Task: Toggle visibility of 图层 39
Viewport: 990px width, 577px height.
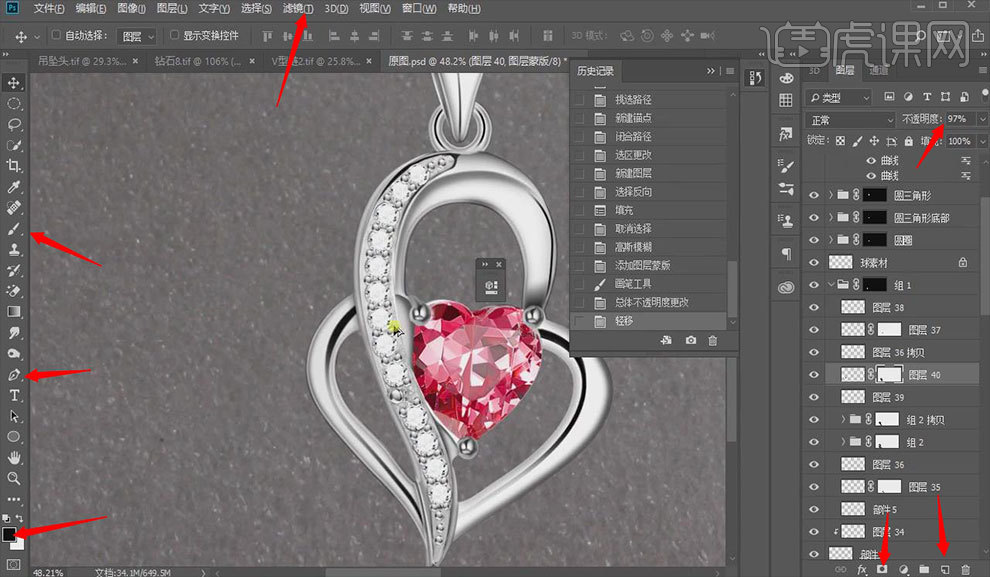Action: [814, 397]
